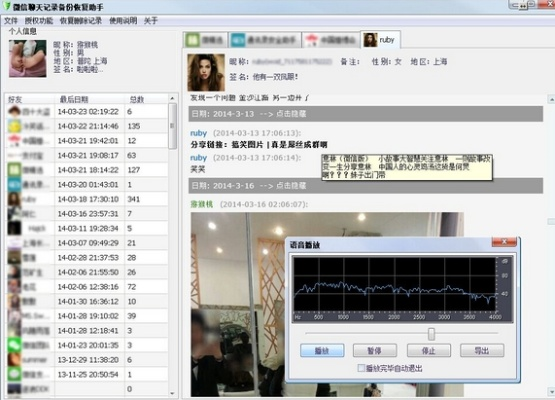Click the green WeChat avatar in the 14-01-23 20:01:35 row
The width and height of the screenshot is (555, 400).
[x=14, y=345]
